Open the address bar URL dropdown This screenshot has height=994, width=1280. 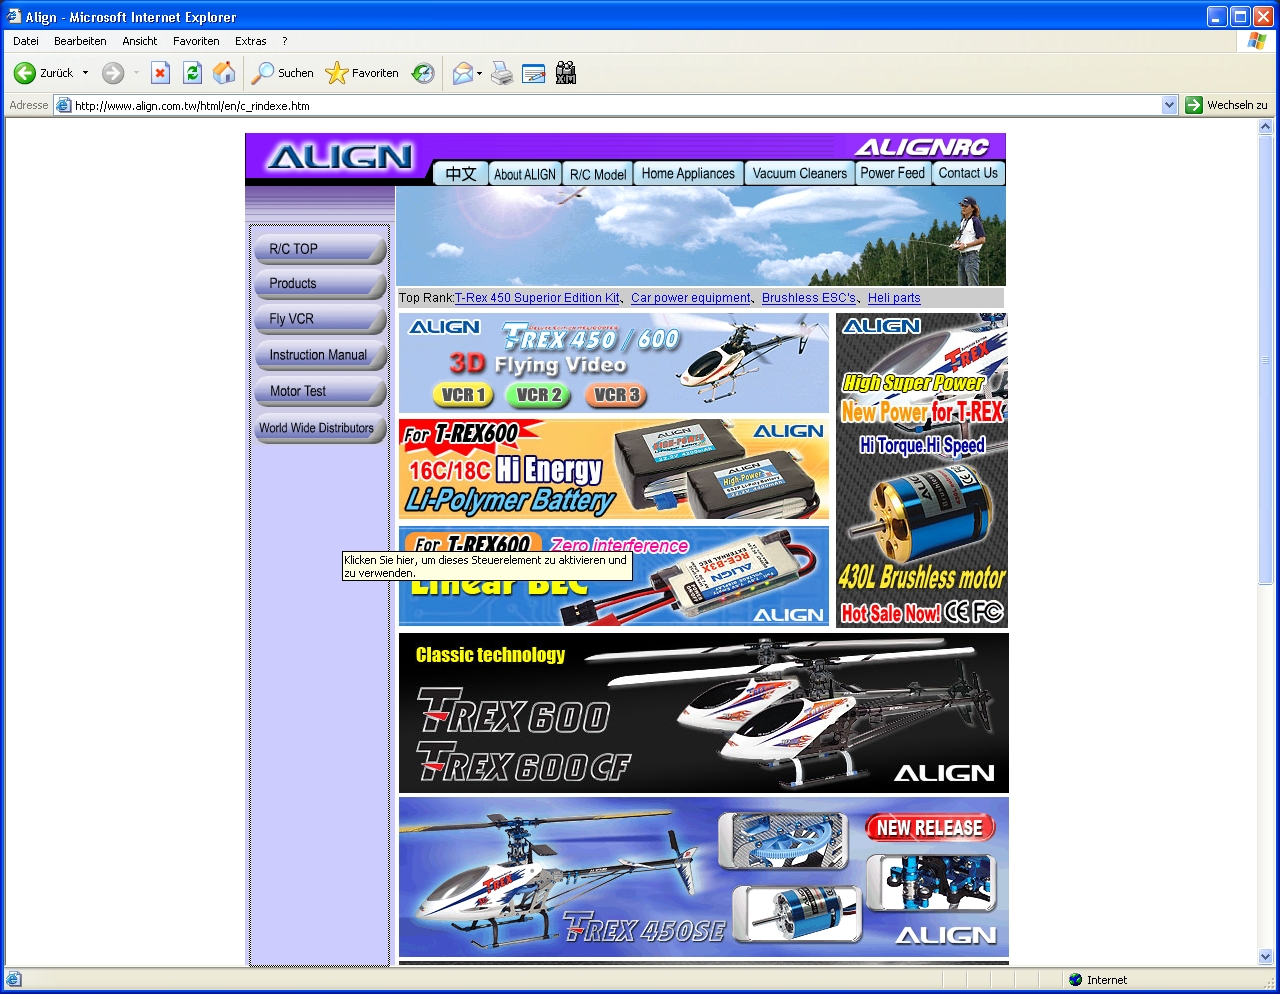click(1169, 105)
